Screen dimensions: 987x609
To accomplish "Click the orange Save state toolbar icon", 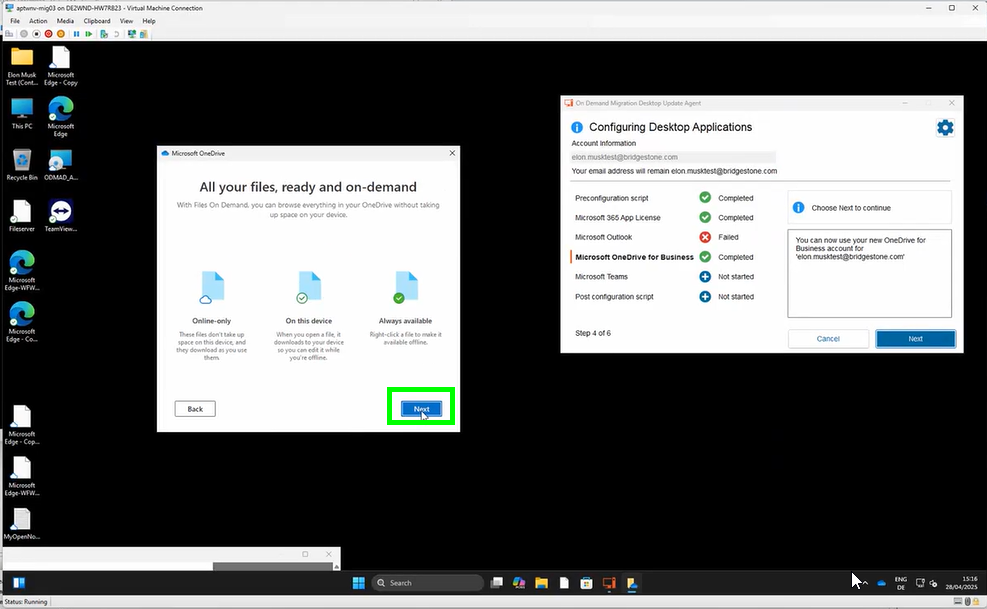I will pos(61,34).
